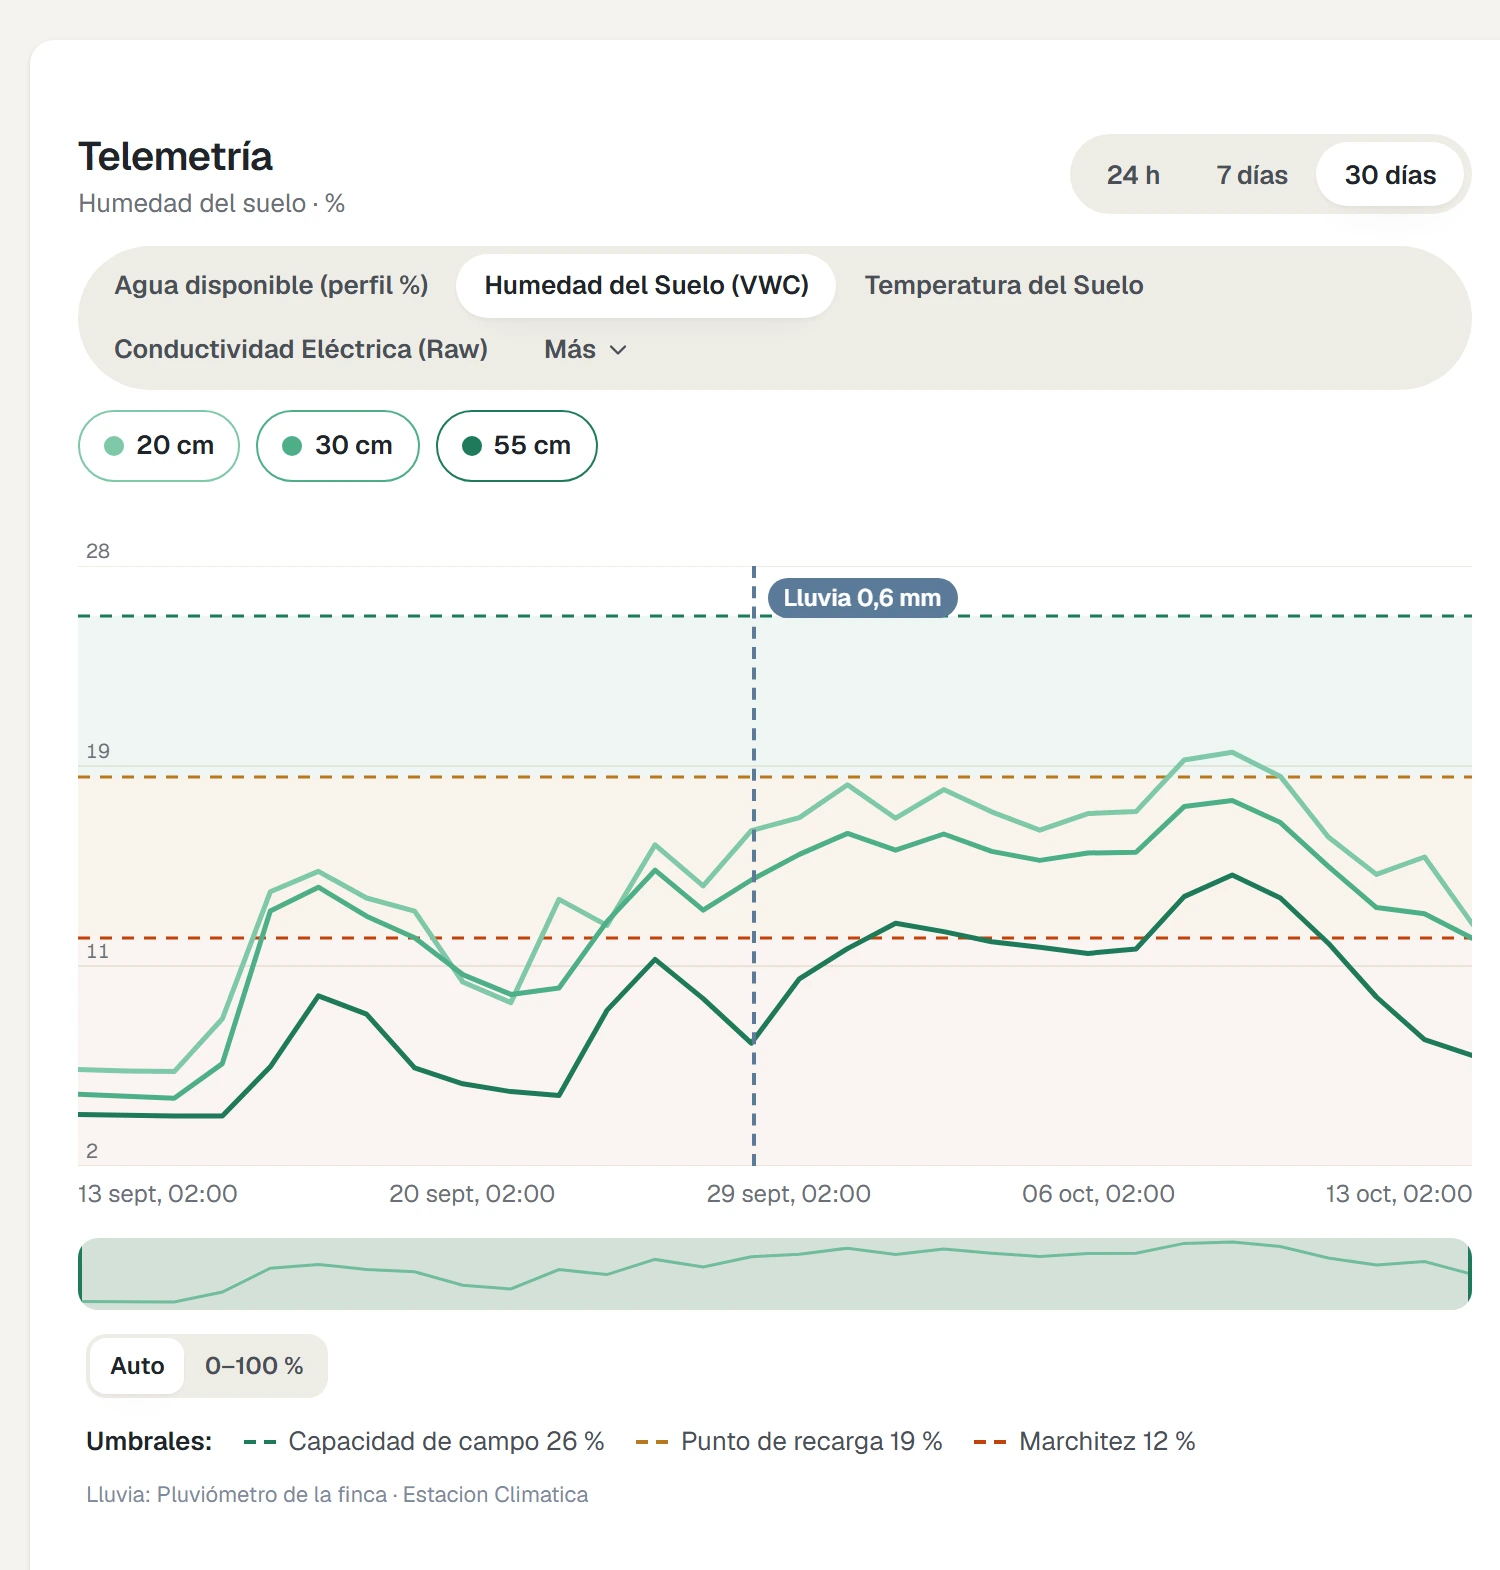Click the 20 sept, 02:00 axis label
The width and height of the screenshot is (1500, 1570).
tap(472, 1193)
